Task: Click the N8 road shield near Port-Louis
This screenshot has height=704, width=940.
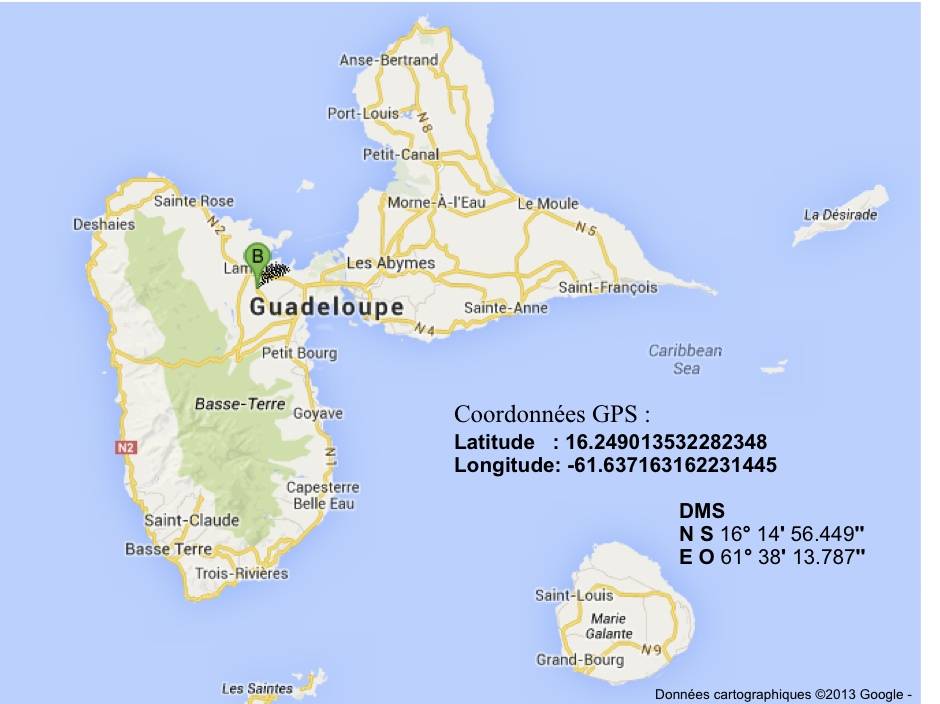Action: (x=425, y=123)
